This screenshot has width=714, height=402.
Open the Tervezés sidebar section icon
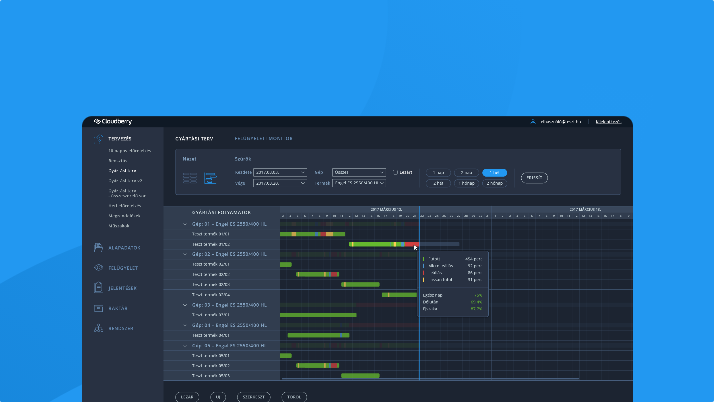[98, 139]
